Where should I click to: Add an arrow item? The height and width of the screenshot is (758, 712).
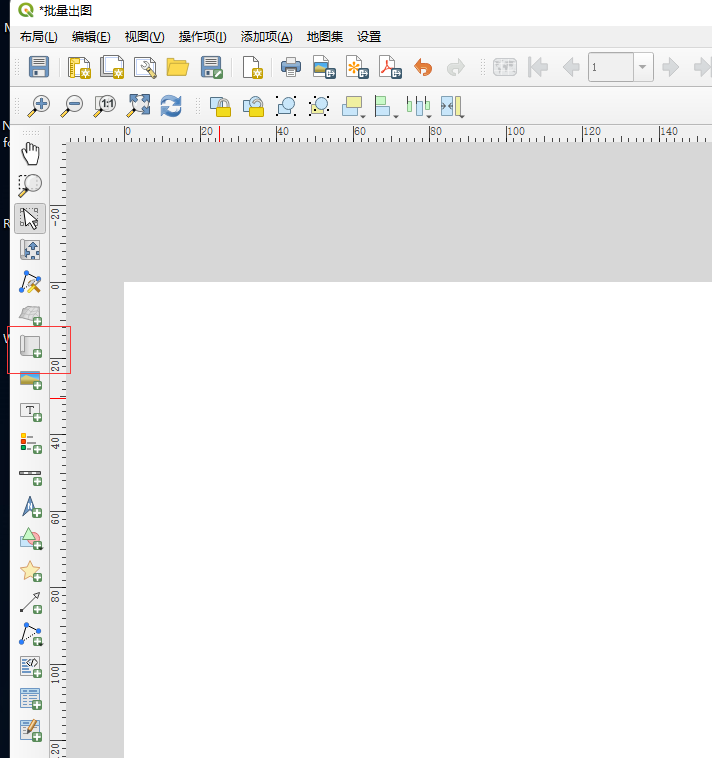pyautogui.click(x=31, y=603)
